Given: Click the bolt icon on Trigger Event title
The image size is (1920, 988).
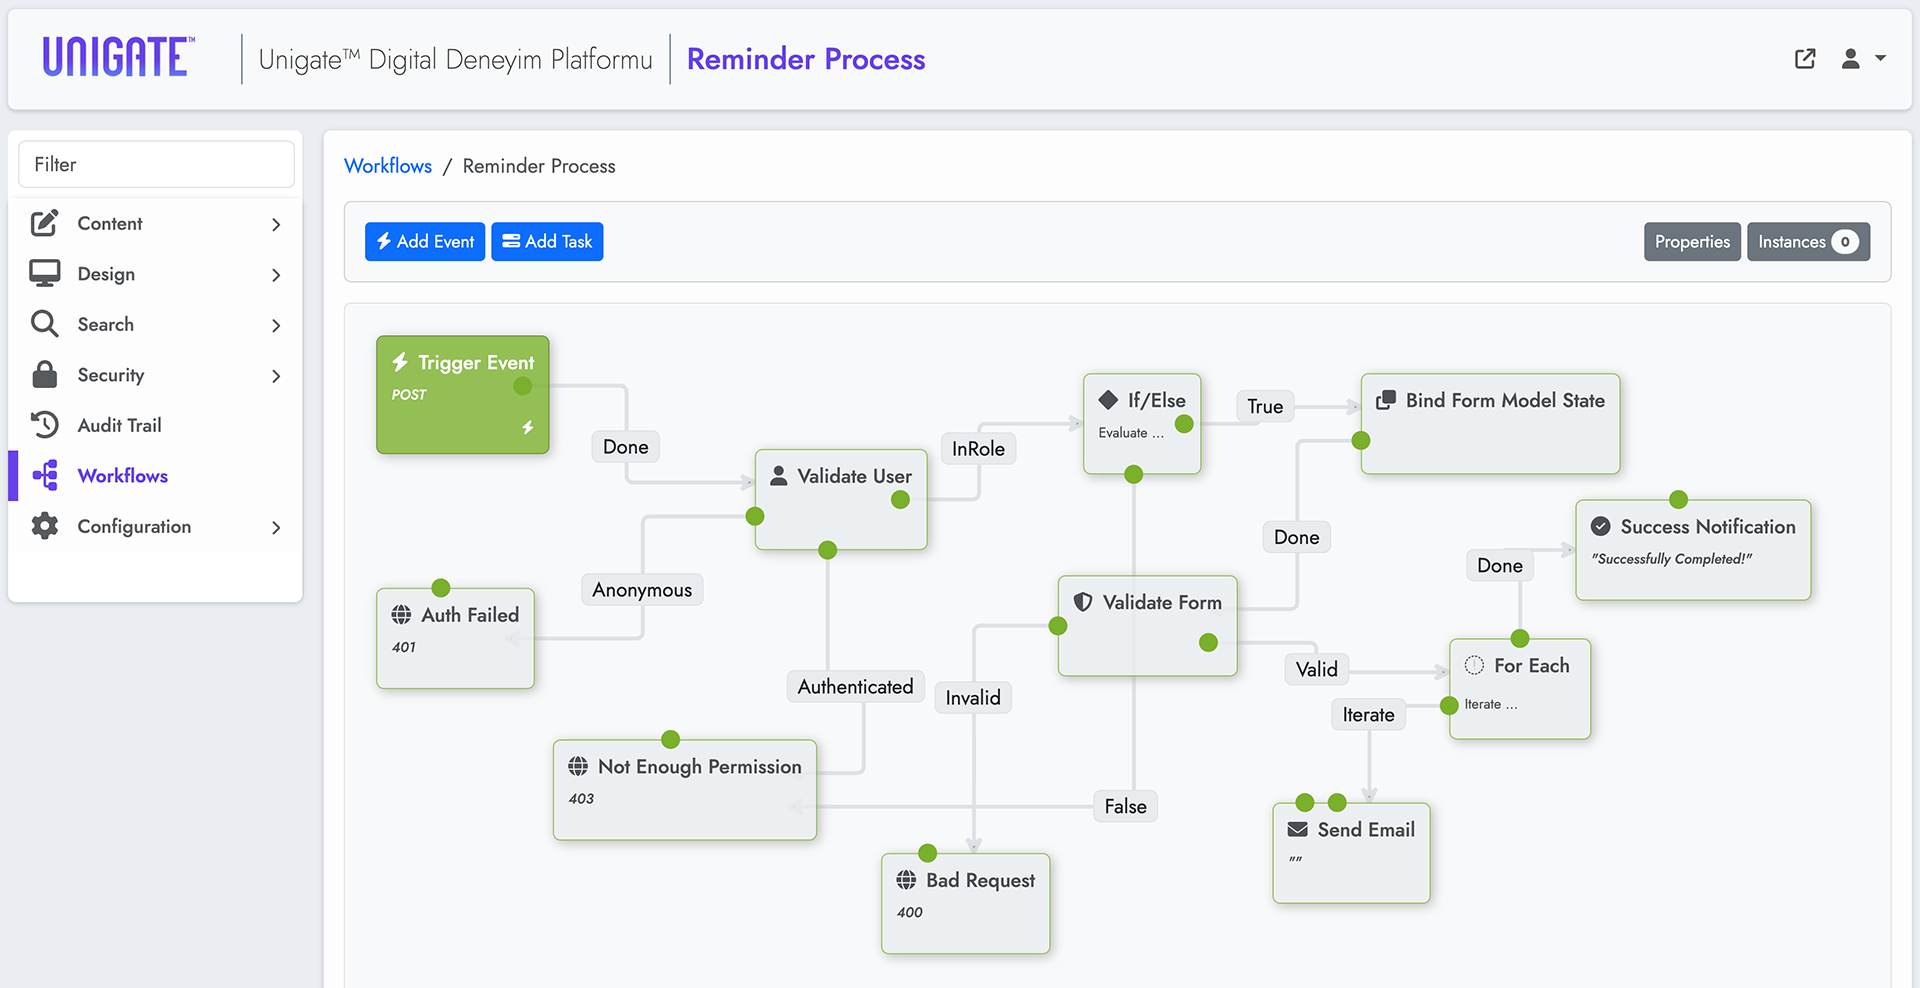Looking at the screenshot, I should (x=400, y=362).
